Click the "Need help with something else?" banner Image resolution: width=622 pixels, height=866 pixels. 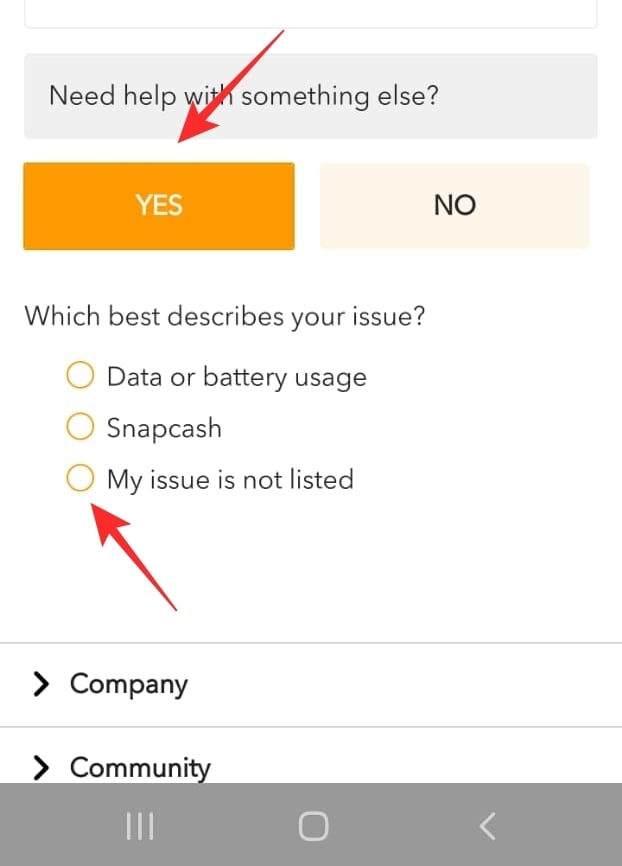pyautogui.click(x=310, y=96)
